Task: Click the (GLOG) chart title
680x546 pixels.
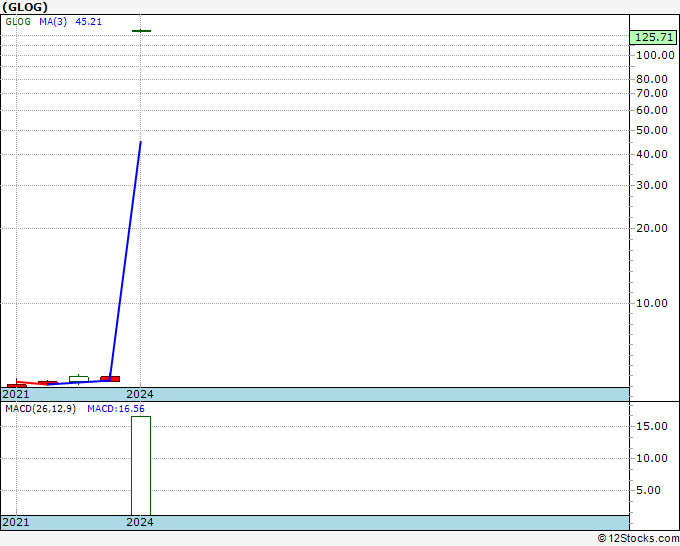Action: tap(25, 7)
